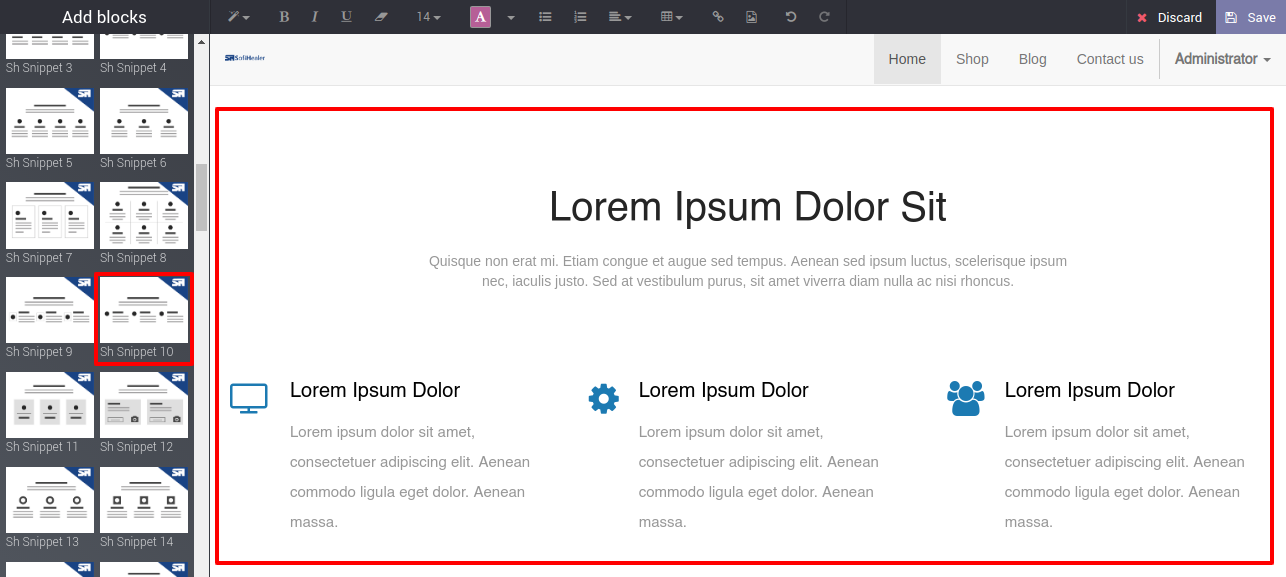1286x577 pixels.
Task: Expand the Administrator user dropdown
Action: click(x=1222, y=59)
